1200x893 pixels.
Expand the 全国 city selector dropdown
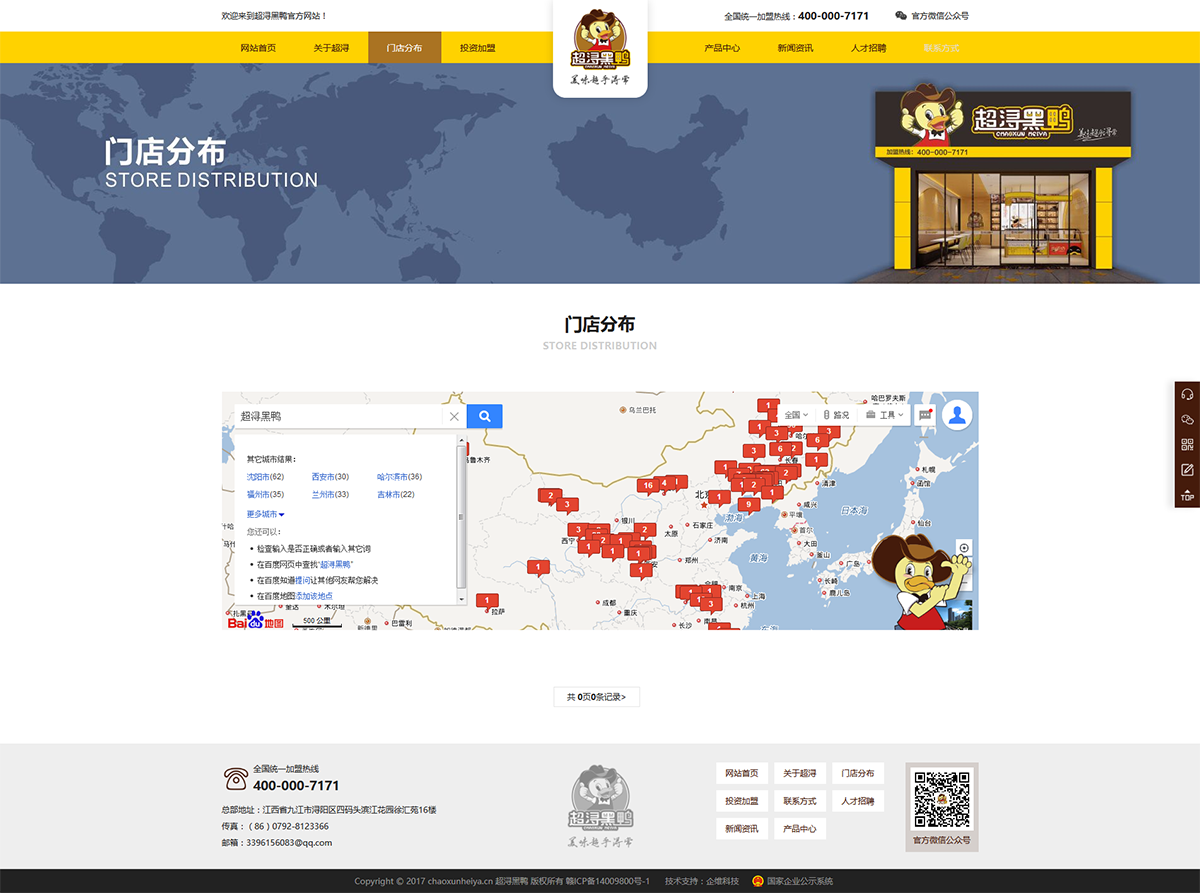click(796, 415)
